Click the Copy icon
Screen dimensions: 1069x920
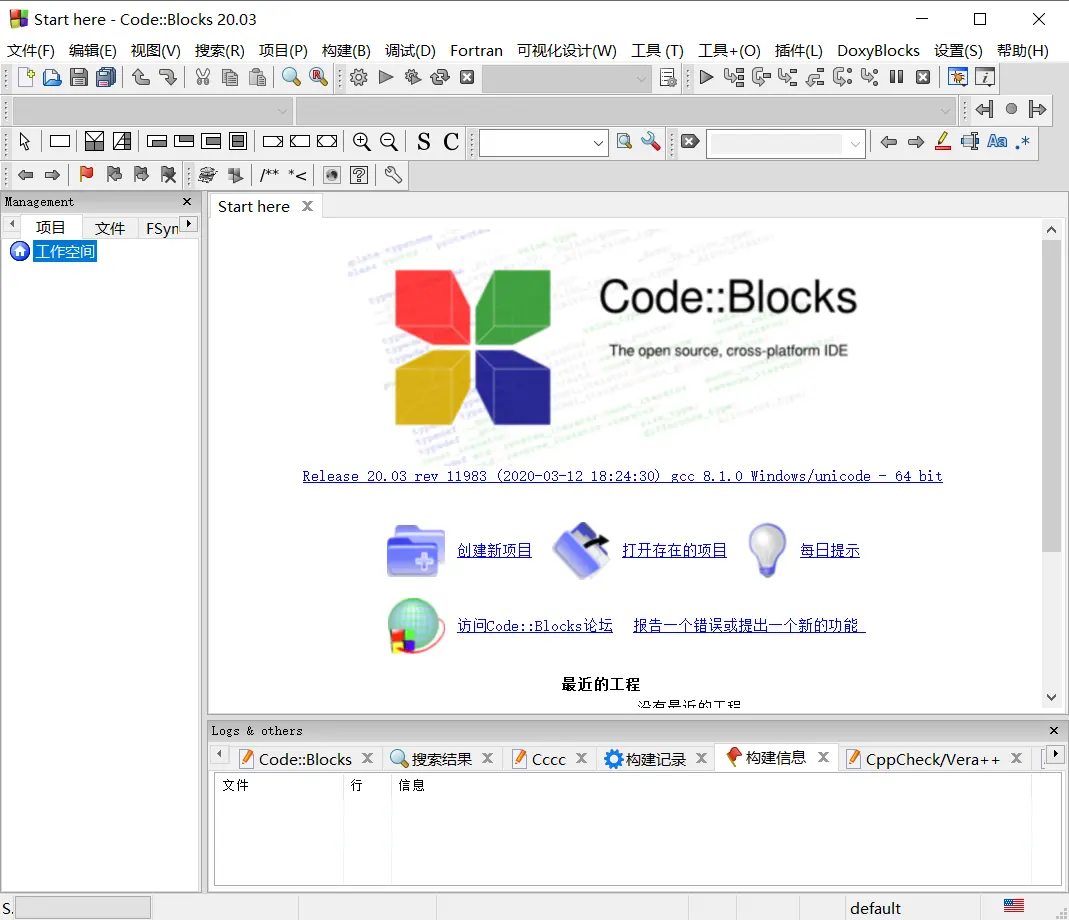pos(230,77)
